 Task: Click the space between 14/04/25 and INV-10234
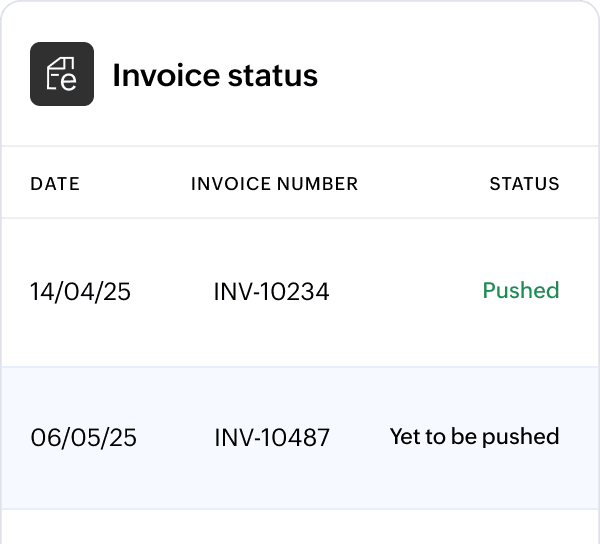pyautogui.click(x=172, y=291)
